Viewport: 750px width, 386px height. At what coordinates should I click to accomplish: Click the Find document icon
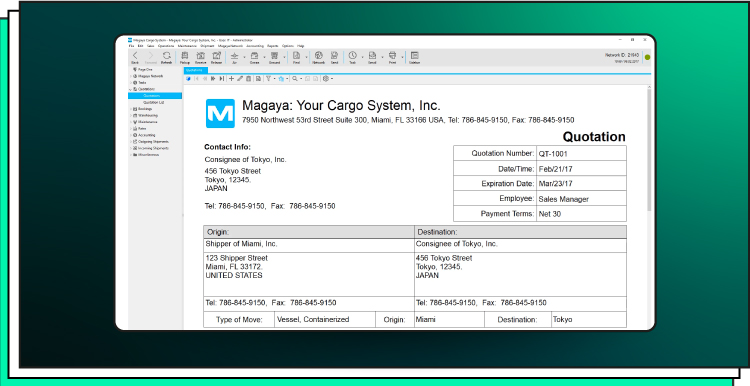296,55
